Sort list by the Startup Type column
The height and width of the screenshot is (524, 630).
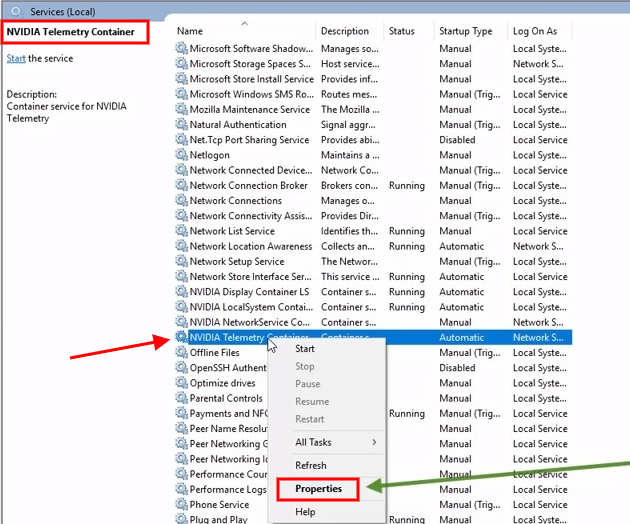(467, 31)
